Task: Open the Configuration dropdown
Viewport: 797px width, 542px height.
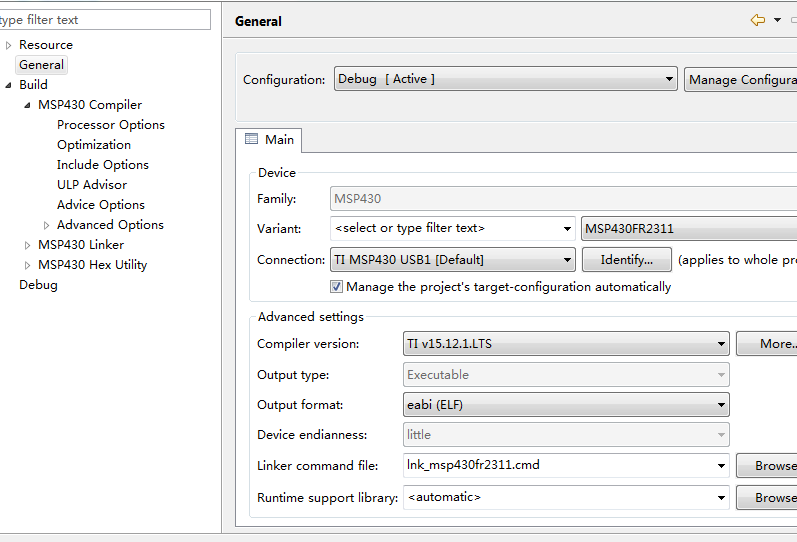Action: (670, 80)
